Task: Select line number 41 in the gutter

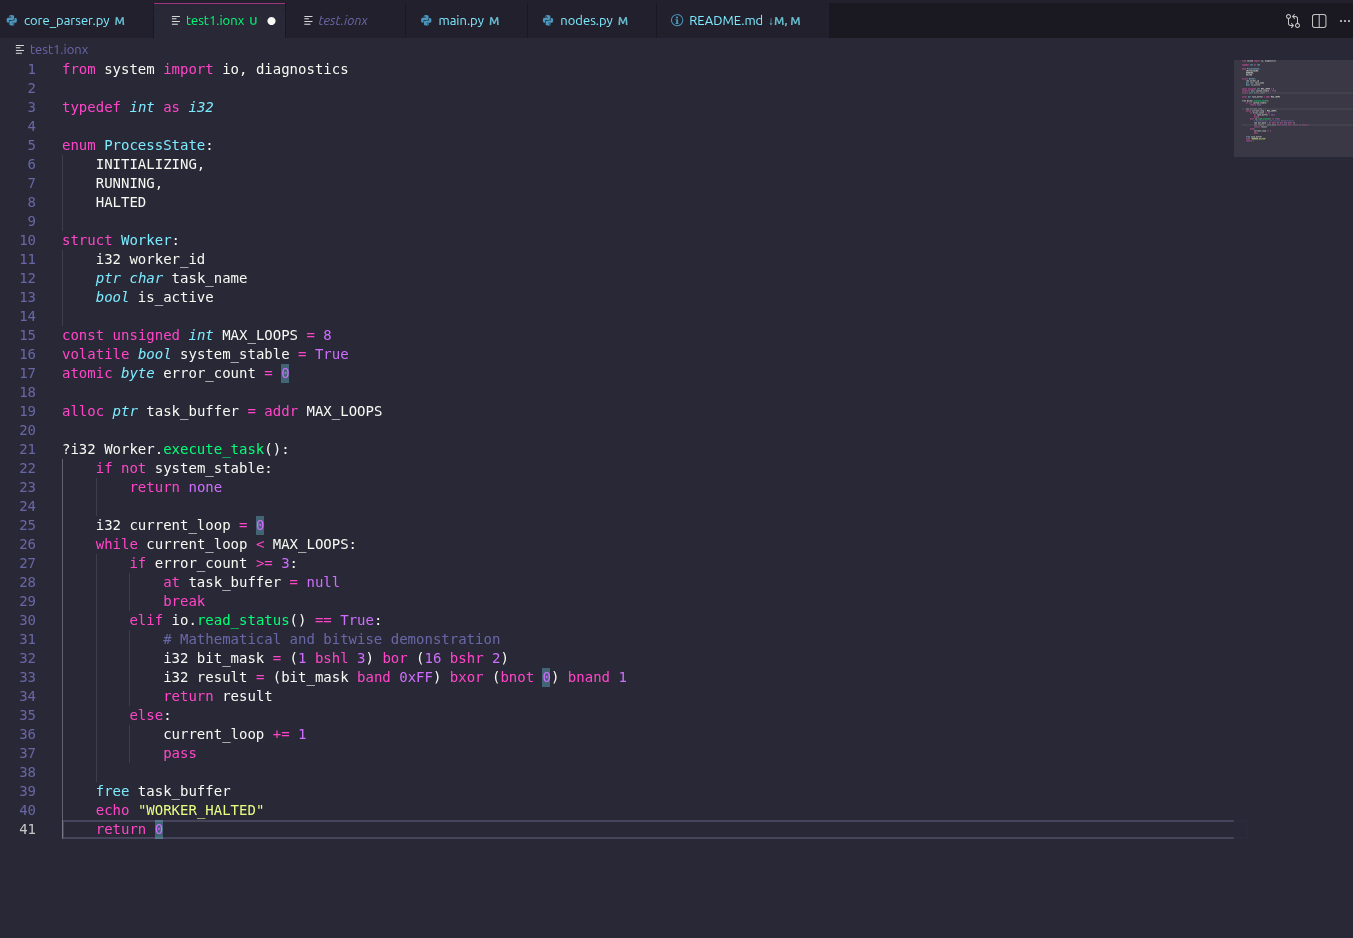Action: [x=27, y=829]
